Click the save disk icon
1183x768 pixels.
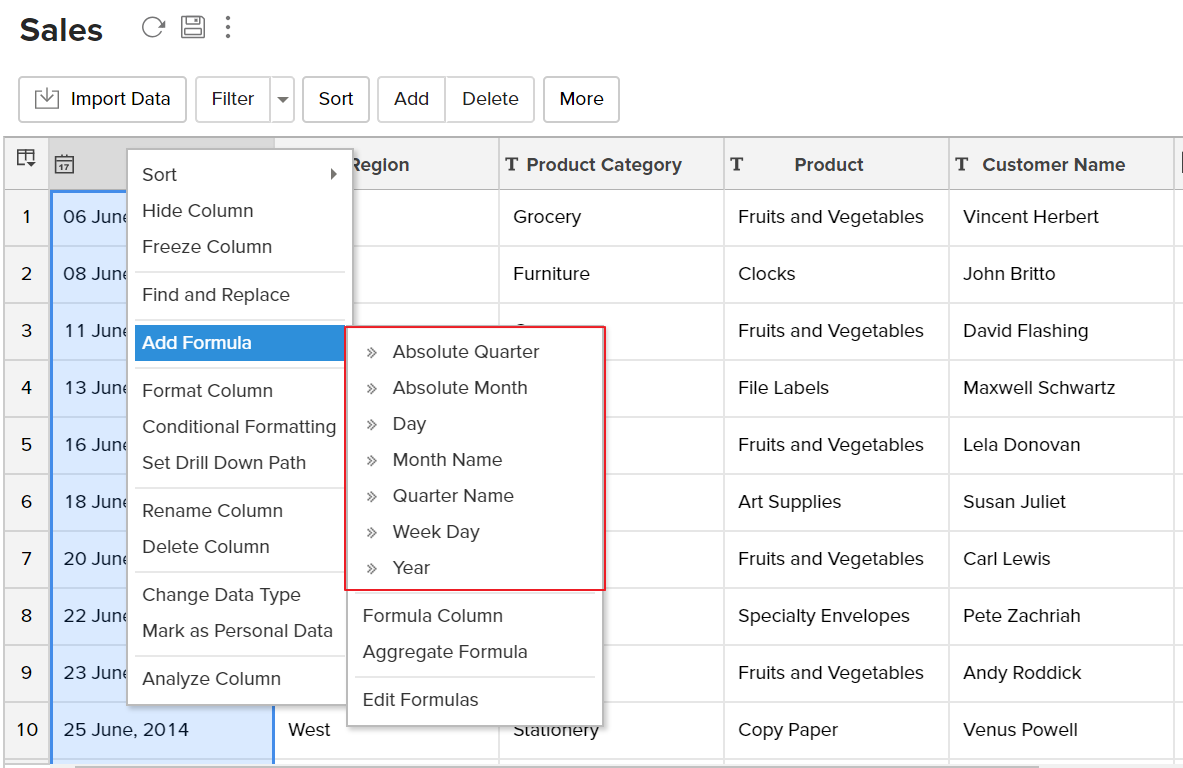pyautogui.click(x=192, y=28)
